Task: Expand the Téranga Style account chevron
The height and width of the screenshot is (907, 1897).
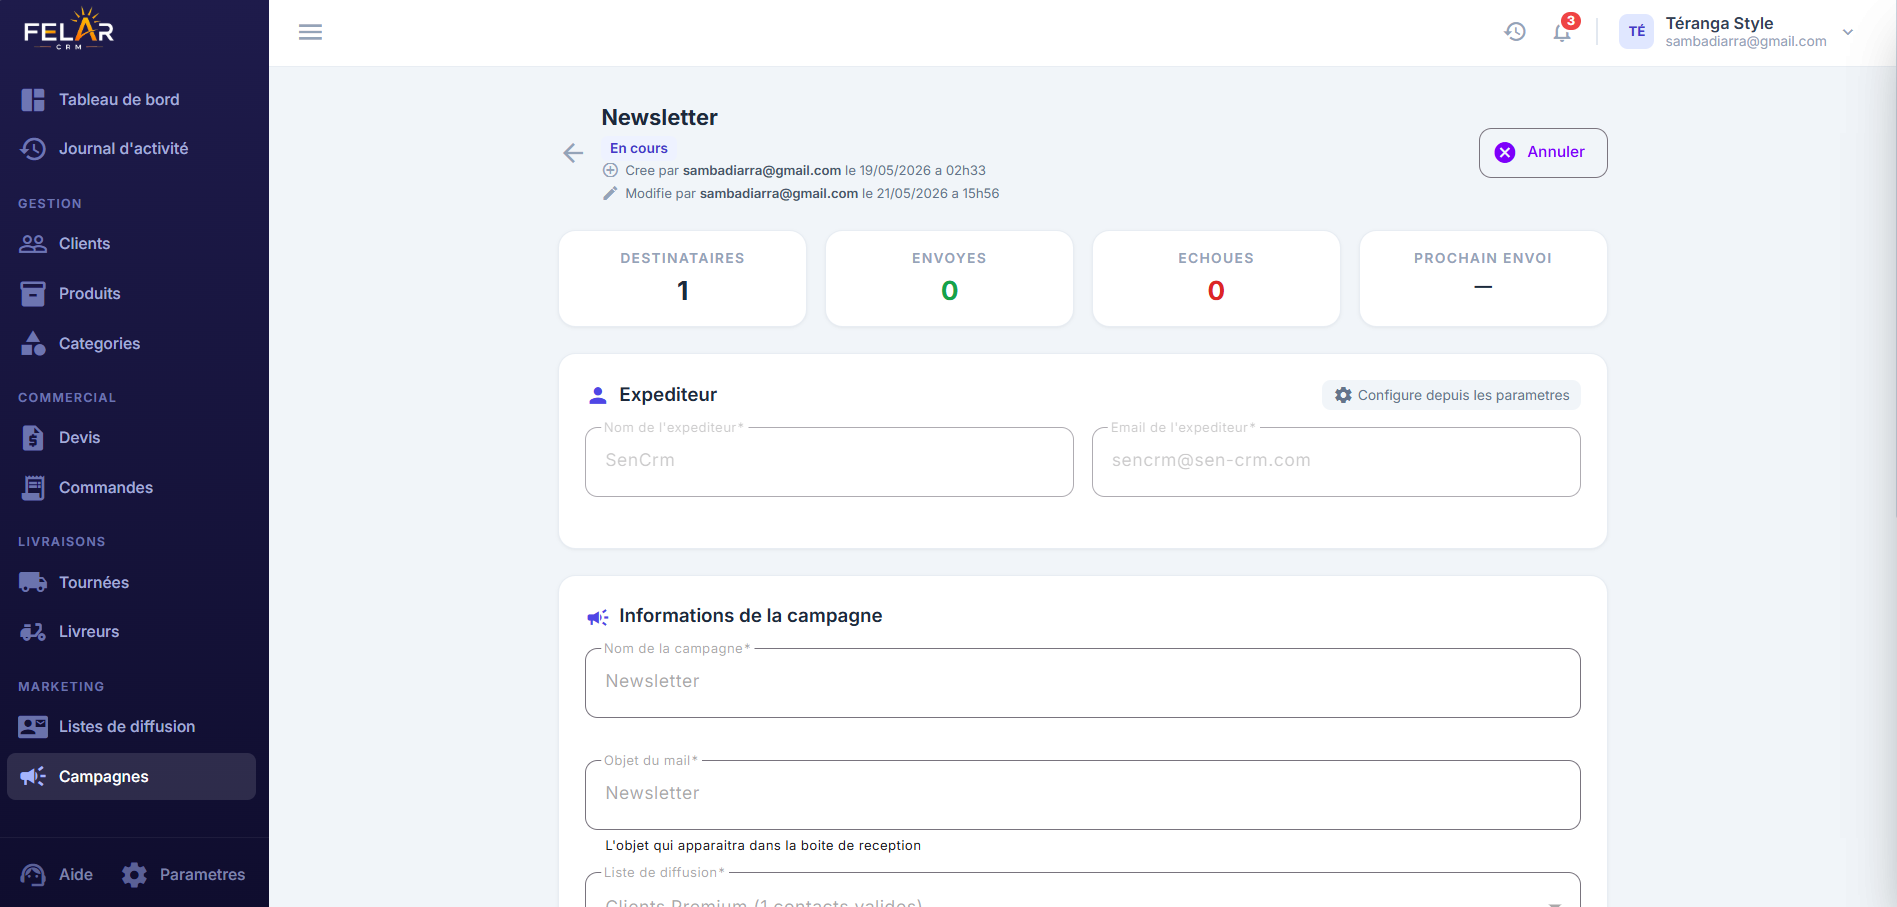Action: [x=1848, y=32]
